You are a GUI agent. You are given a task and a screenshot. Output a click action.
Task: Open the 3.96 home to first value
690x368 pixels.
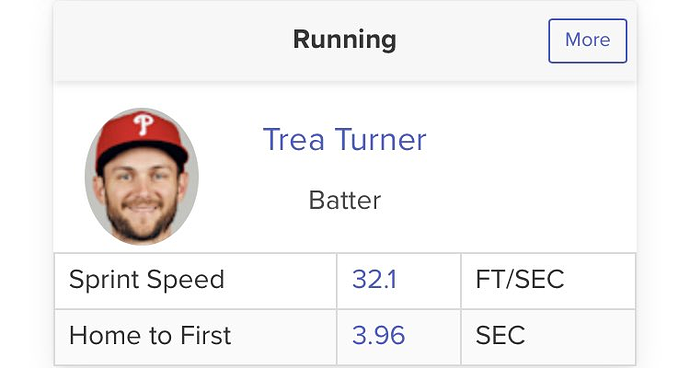(x=378, y=335)
